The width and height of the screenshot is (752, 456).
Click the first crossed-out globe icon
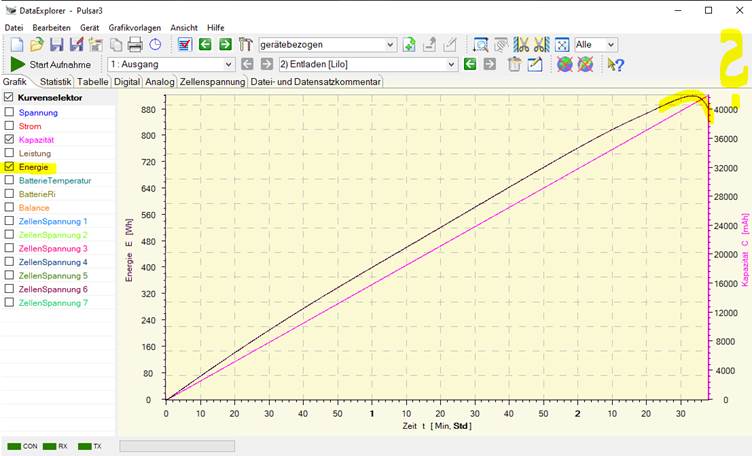click(x=564, y=64)
